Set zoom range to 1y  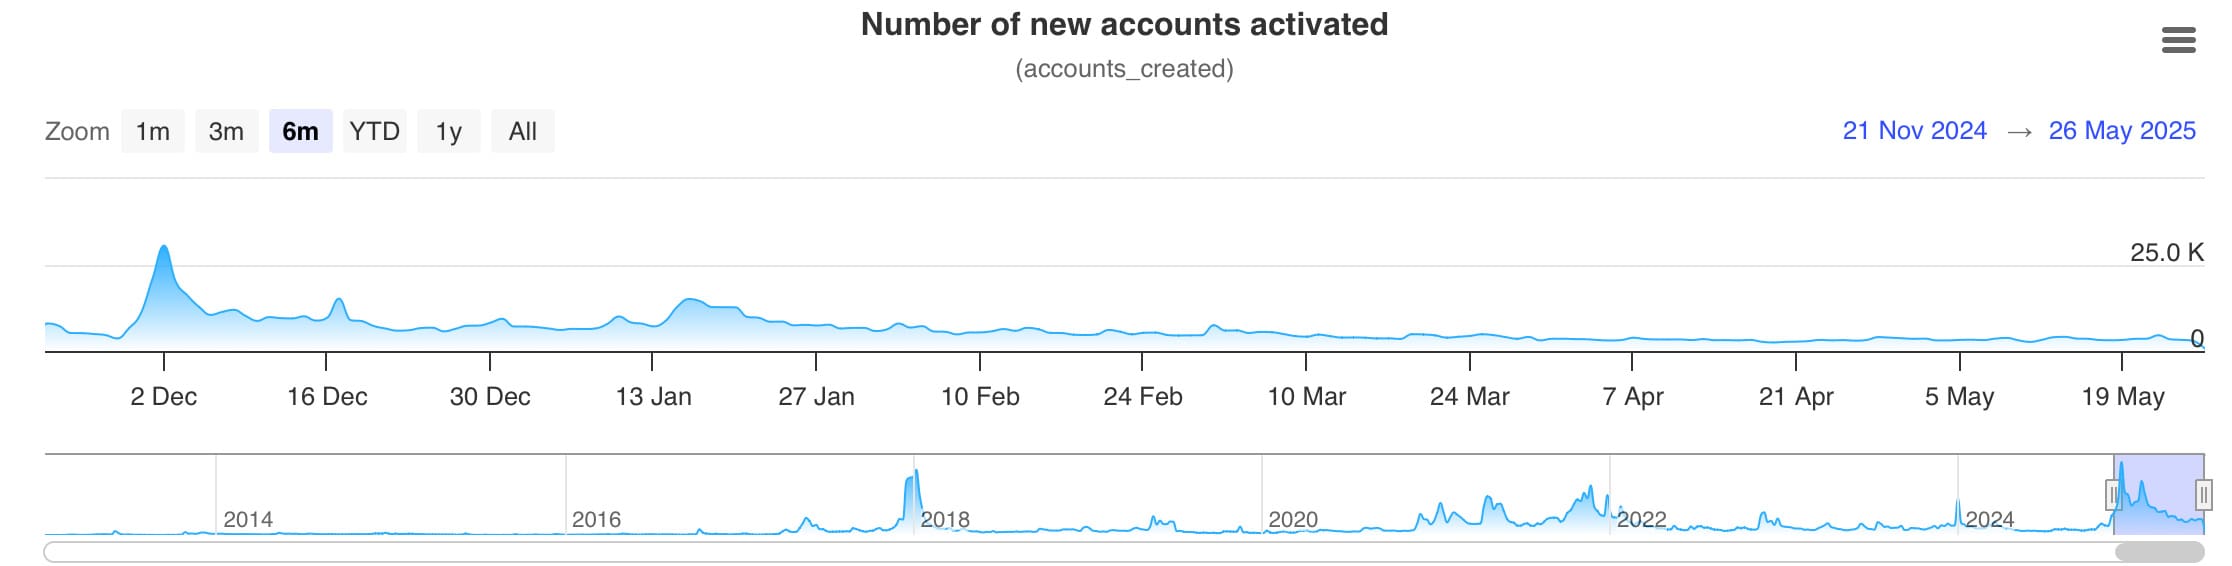[x=448, y=131]
